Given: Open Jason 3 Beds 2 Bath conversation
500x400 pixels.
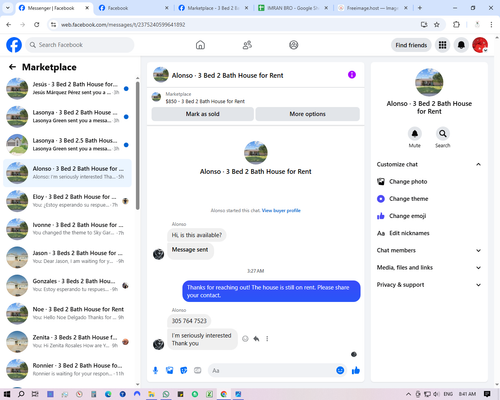Looking at the screenshot, I should pos(67,257).
